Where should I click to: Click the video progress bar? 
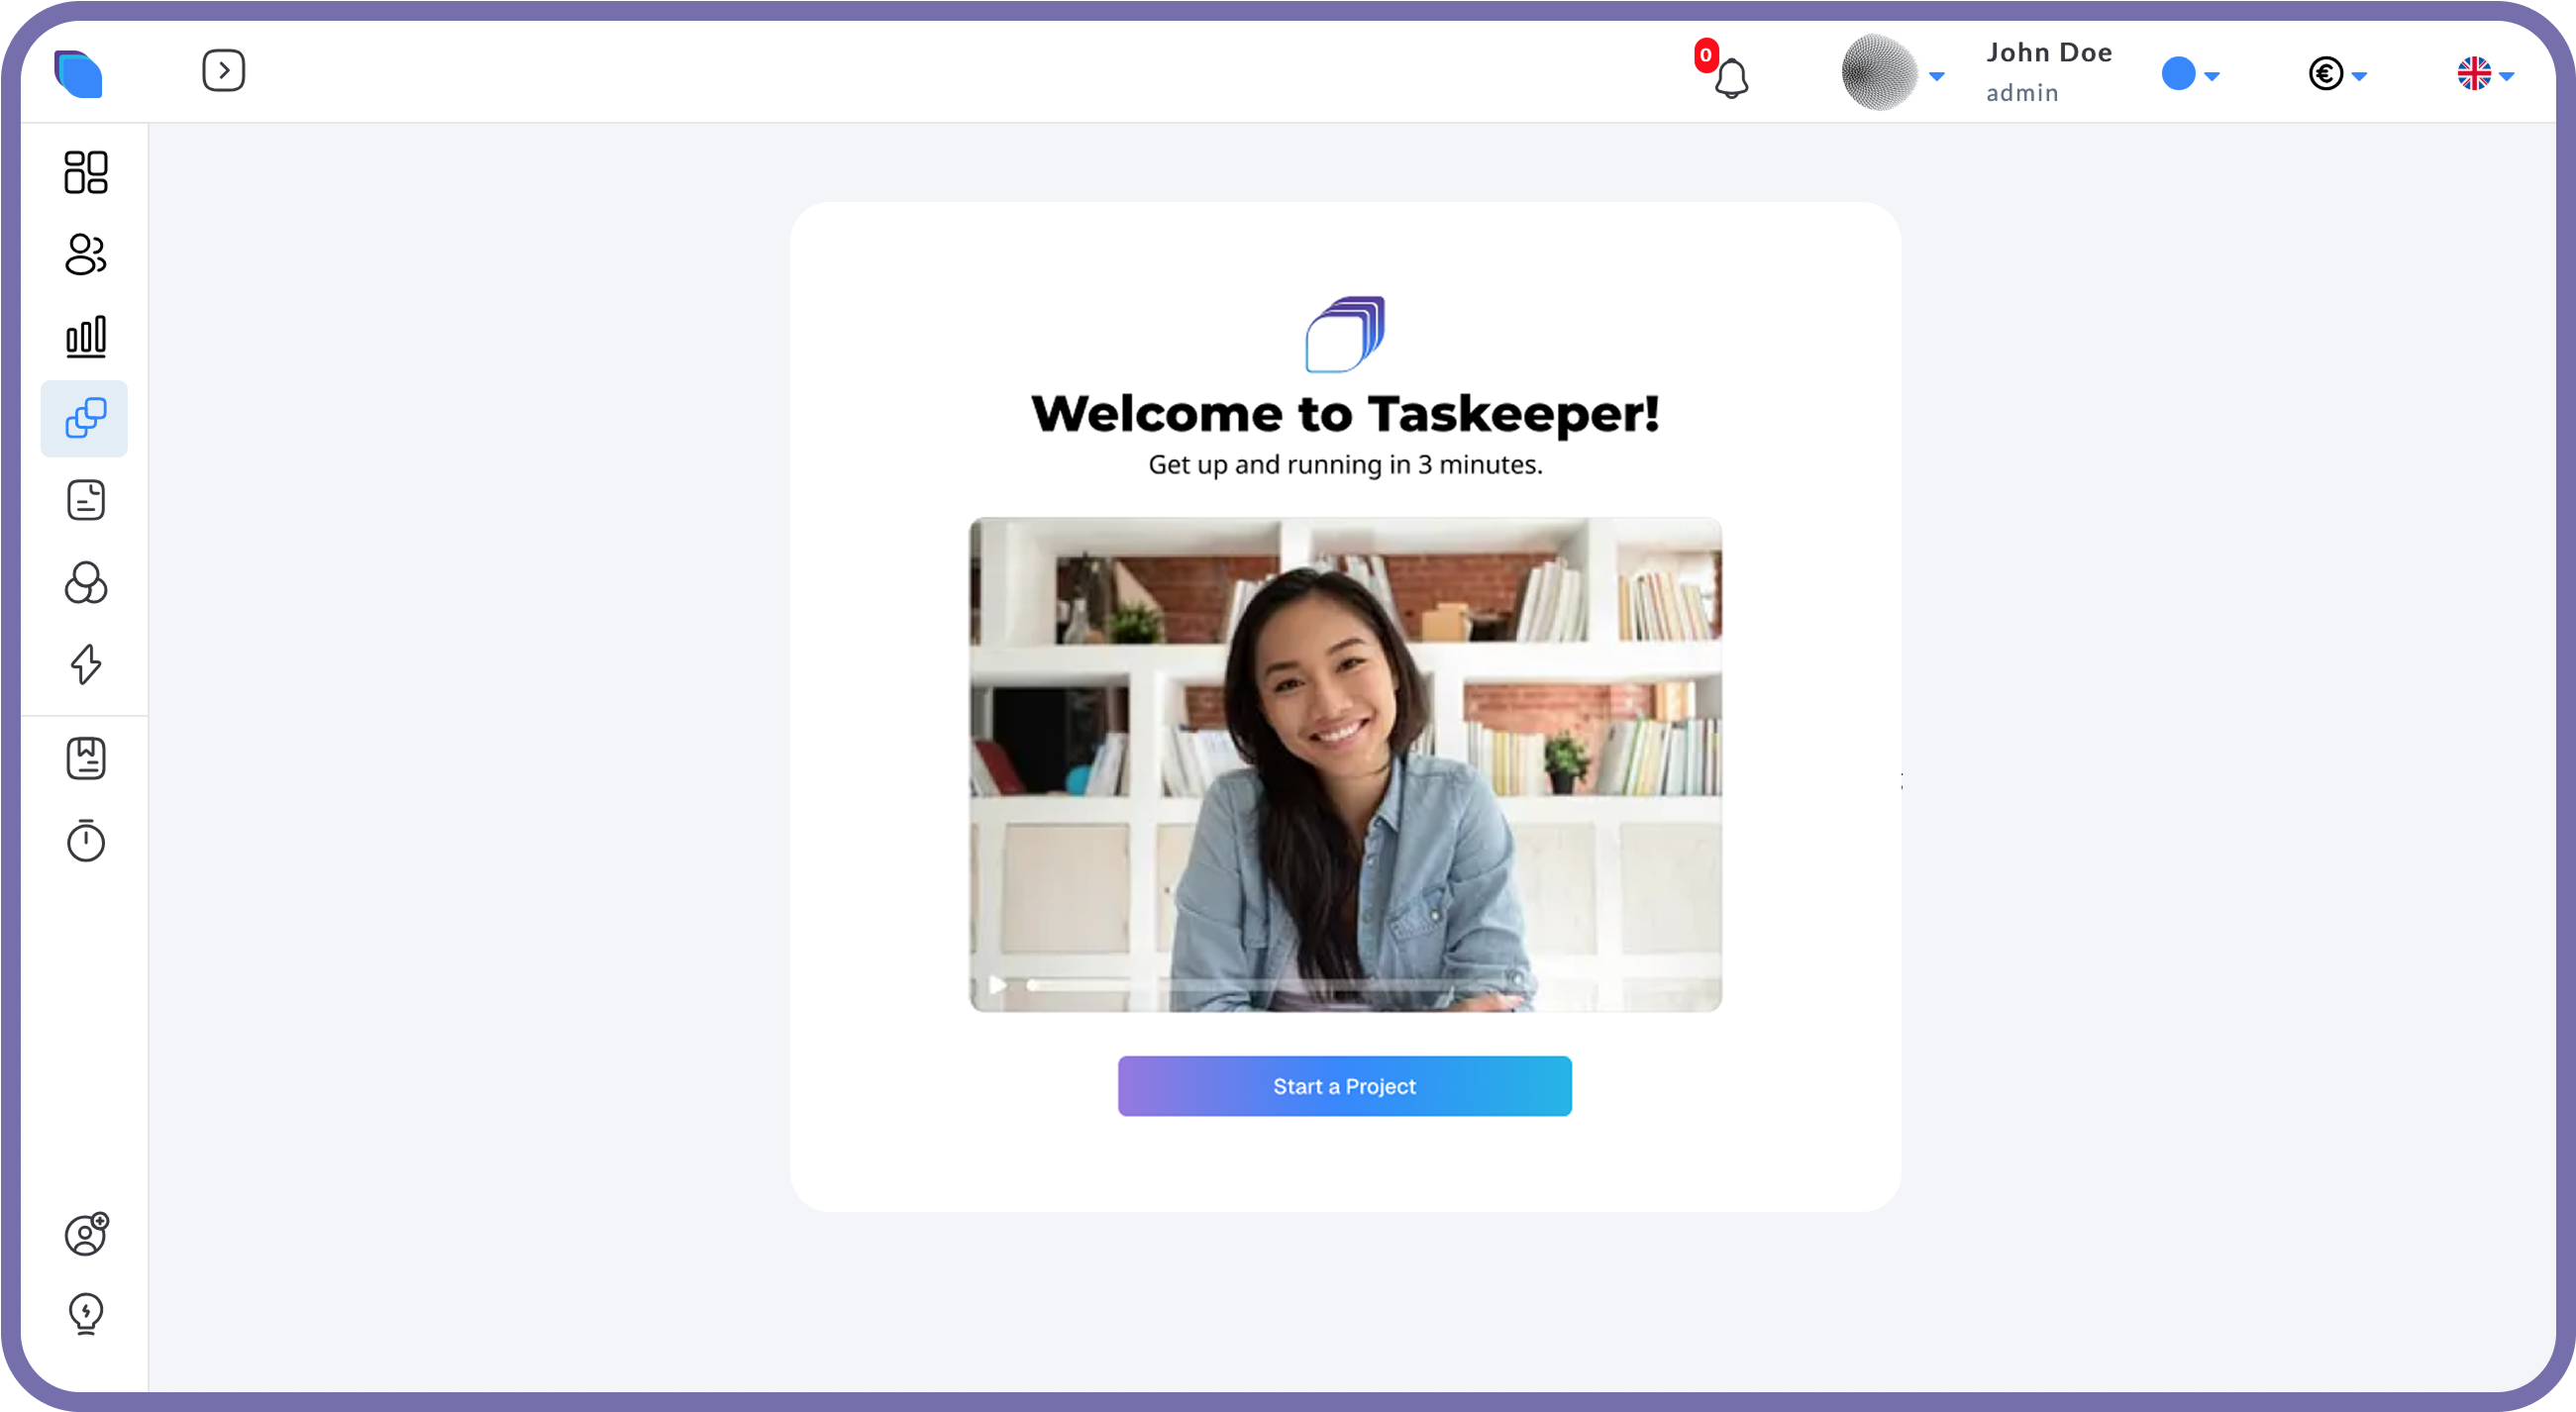click(x=1270, y=985)
